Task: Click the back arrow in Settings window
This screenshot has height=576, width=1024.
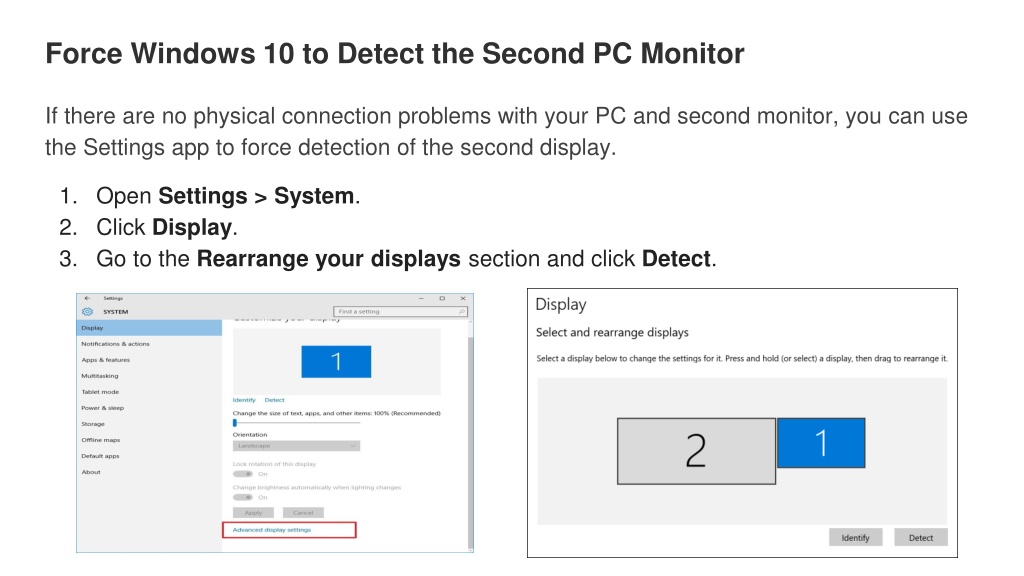Action: coord(87,298)
